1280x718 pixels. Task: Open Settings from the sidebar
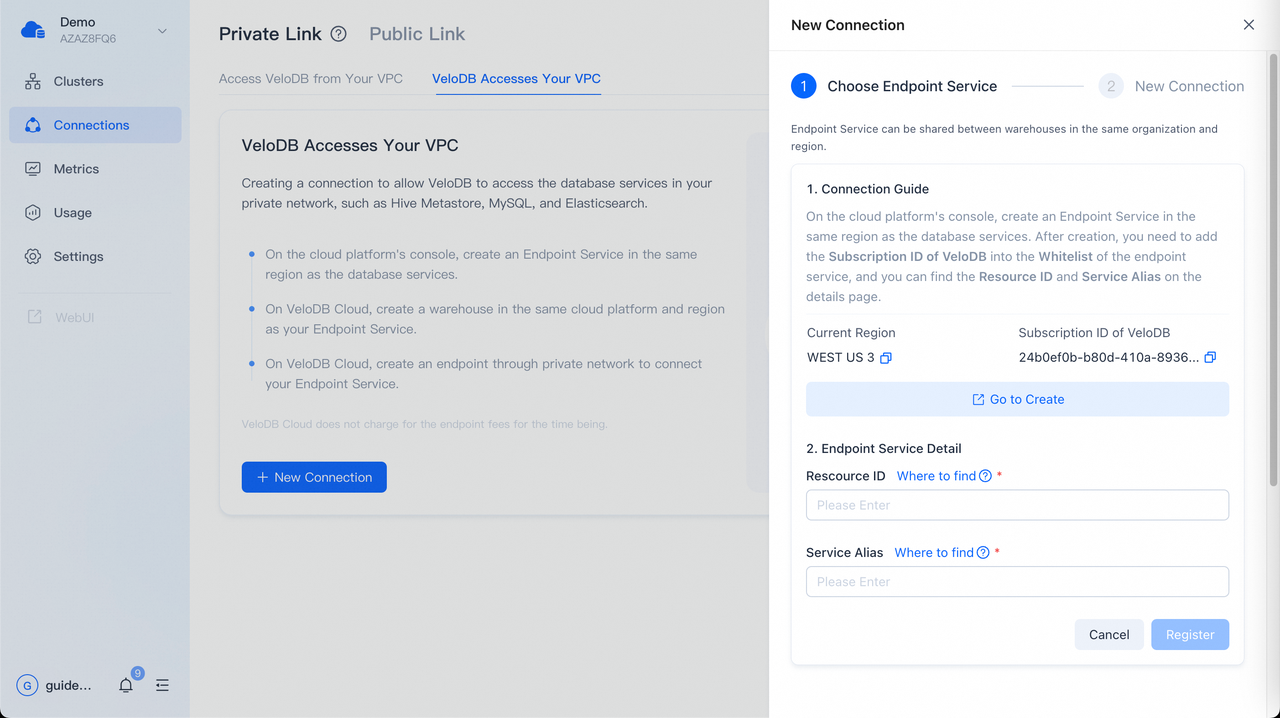click(78, 257)
